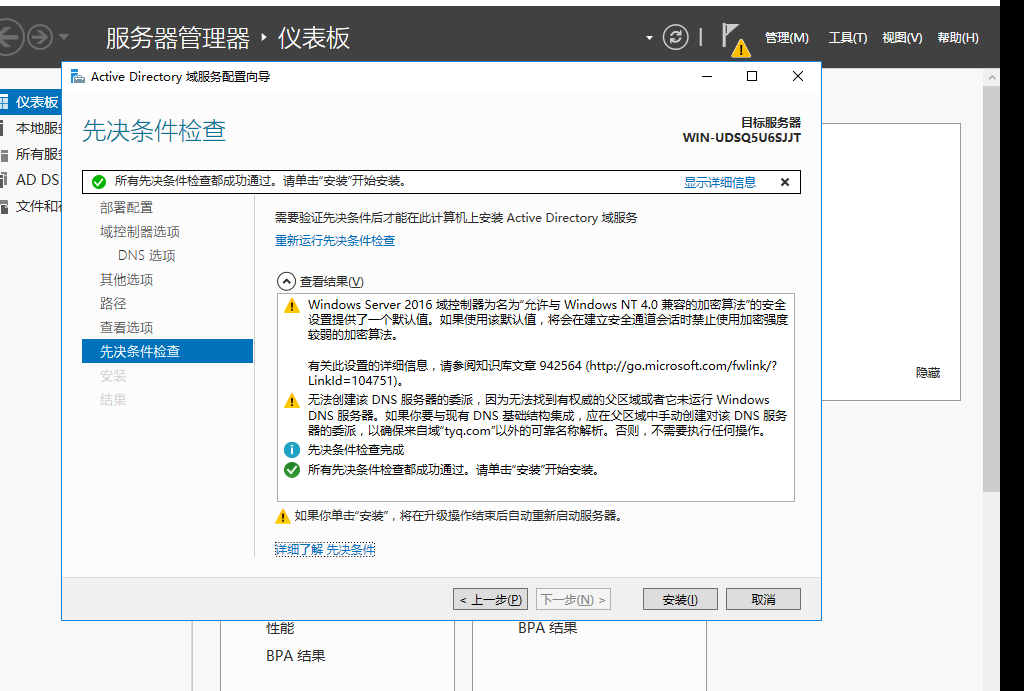Select 文件和存储服务 in the sidebar

[x=31, y=206]
